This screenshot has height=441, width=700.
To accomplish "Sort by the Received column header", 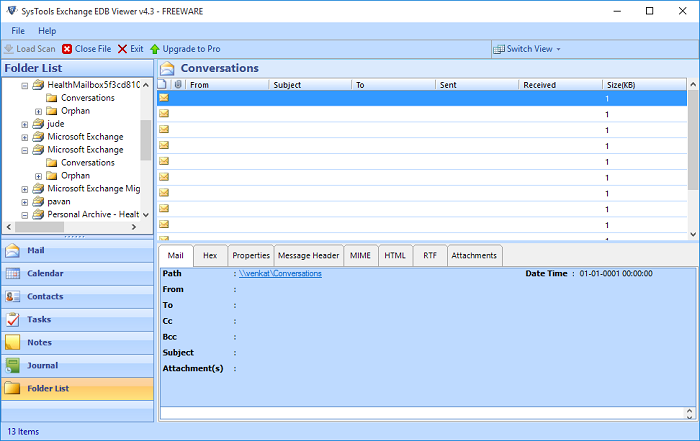I will (560, 85).
